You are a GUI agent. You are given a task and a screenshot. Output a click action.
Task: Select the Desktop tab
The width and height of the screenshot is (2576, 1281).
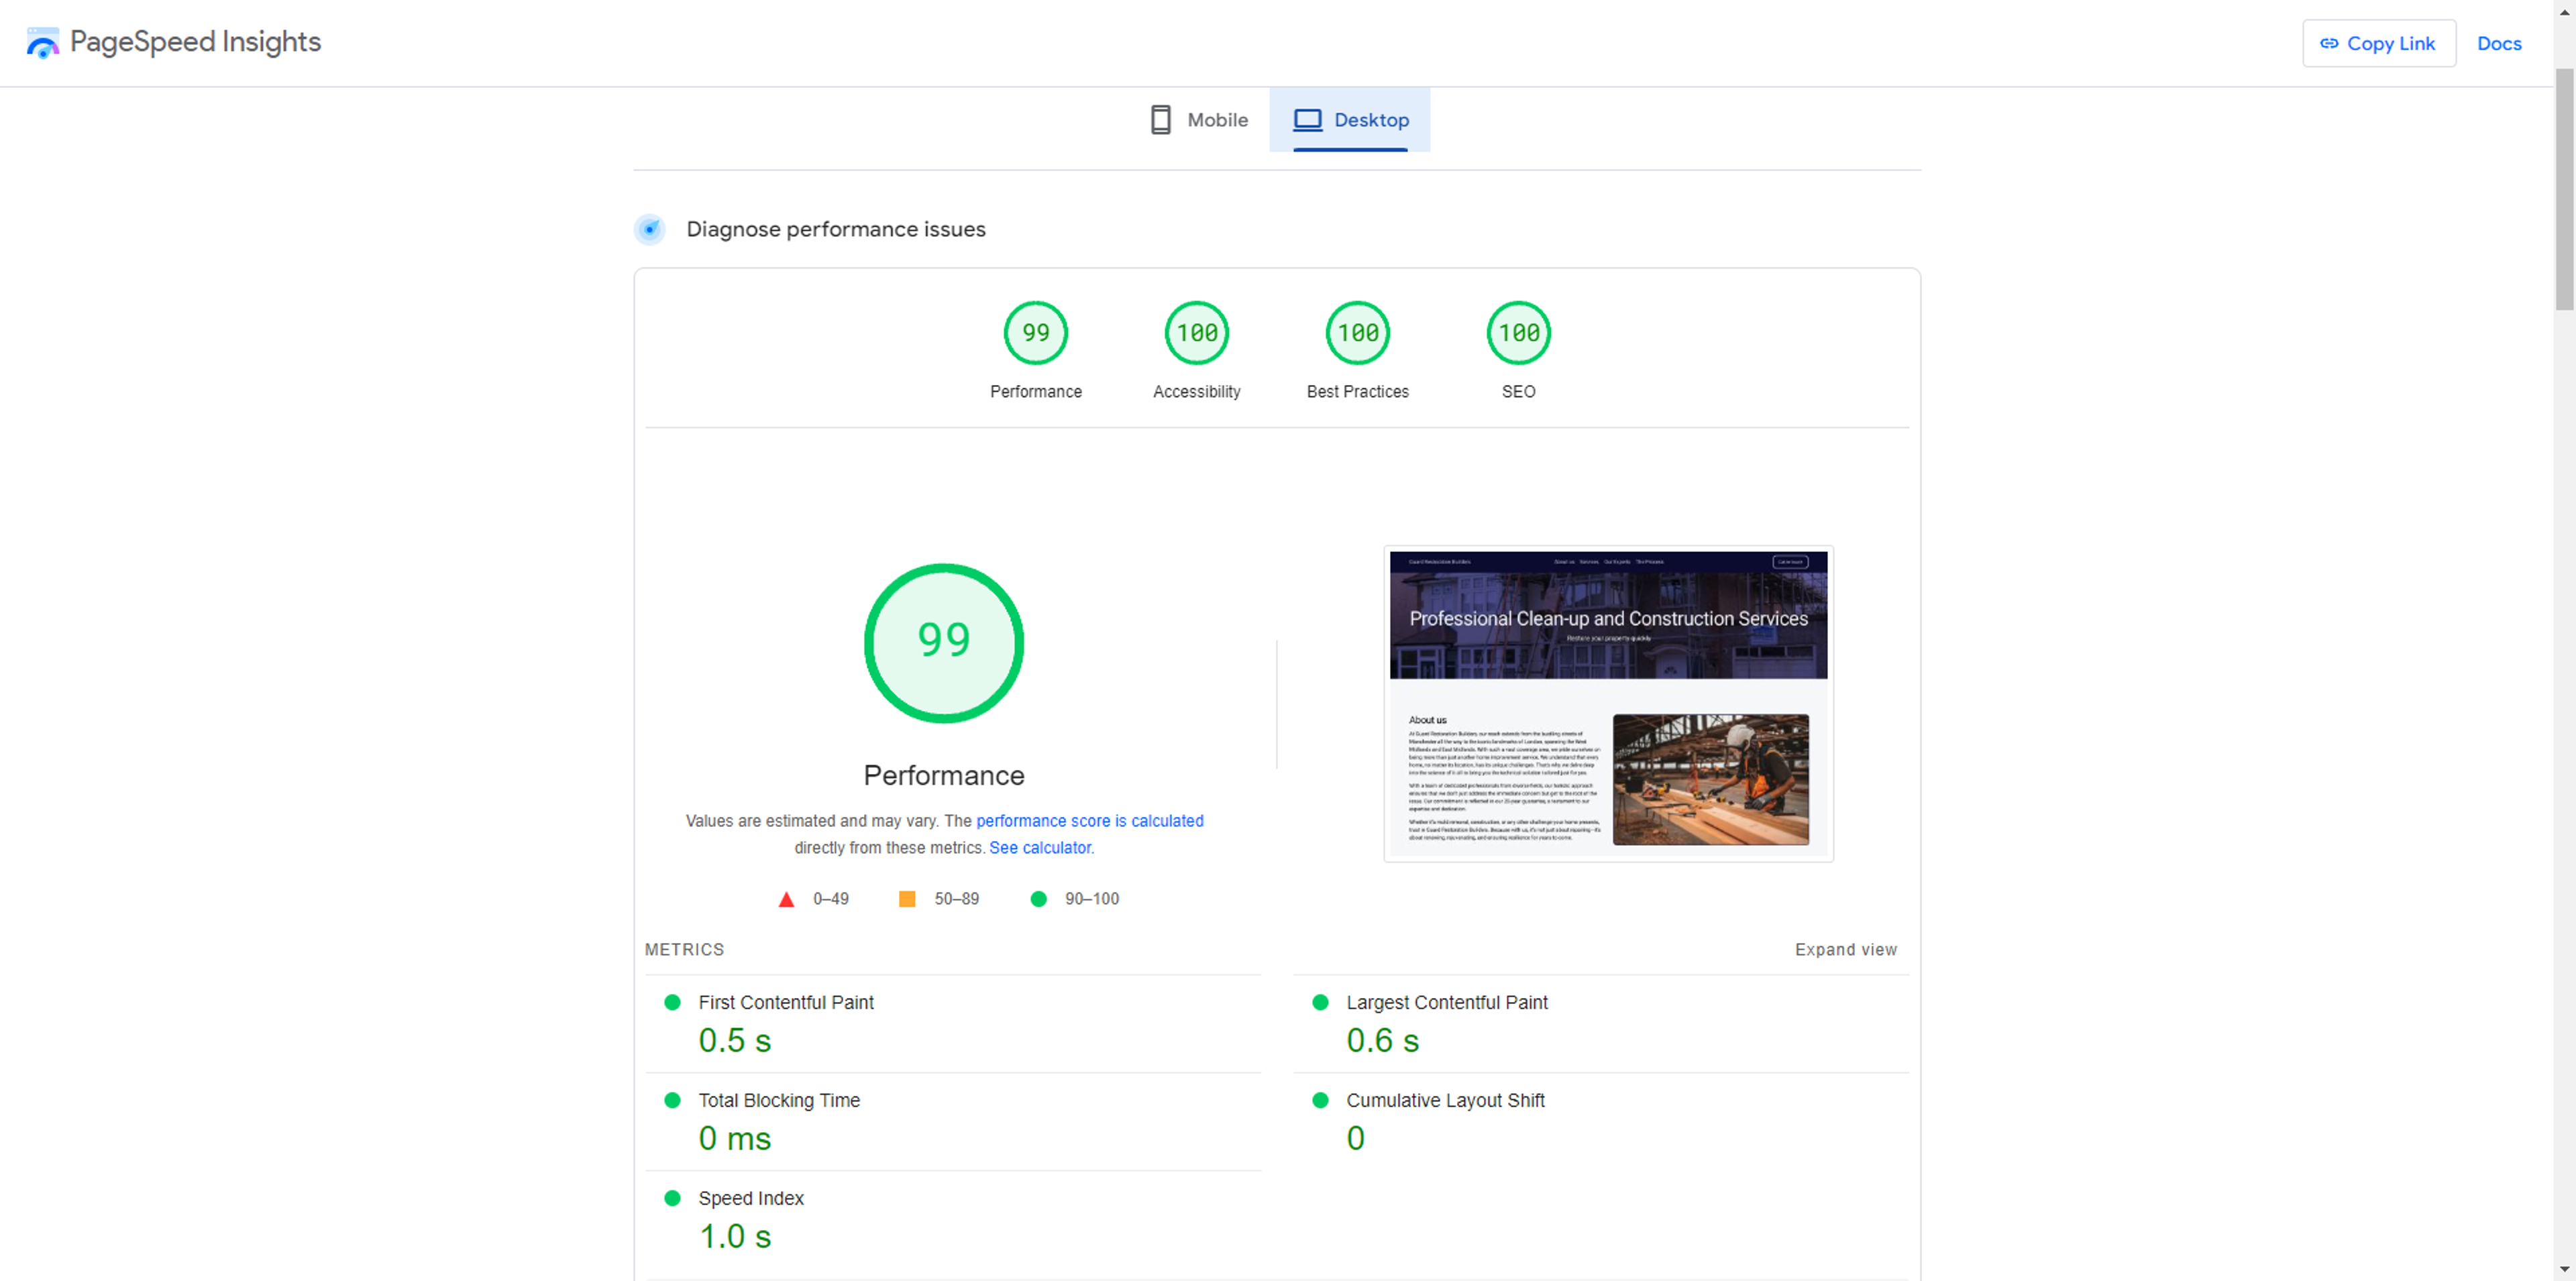(x=1350, y=120)
